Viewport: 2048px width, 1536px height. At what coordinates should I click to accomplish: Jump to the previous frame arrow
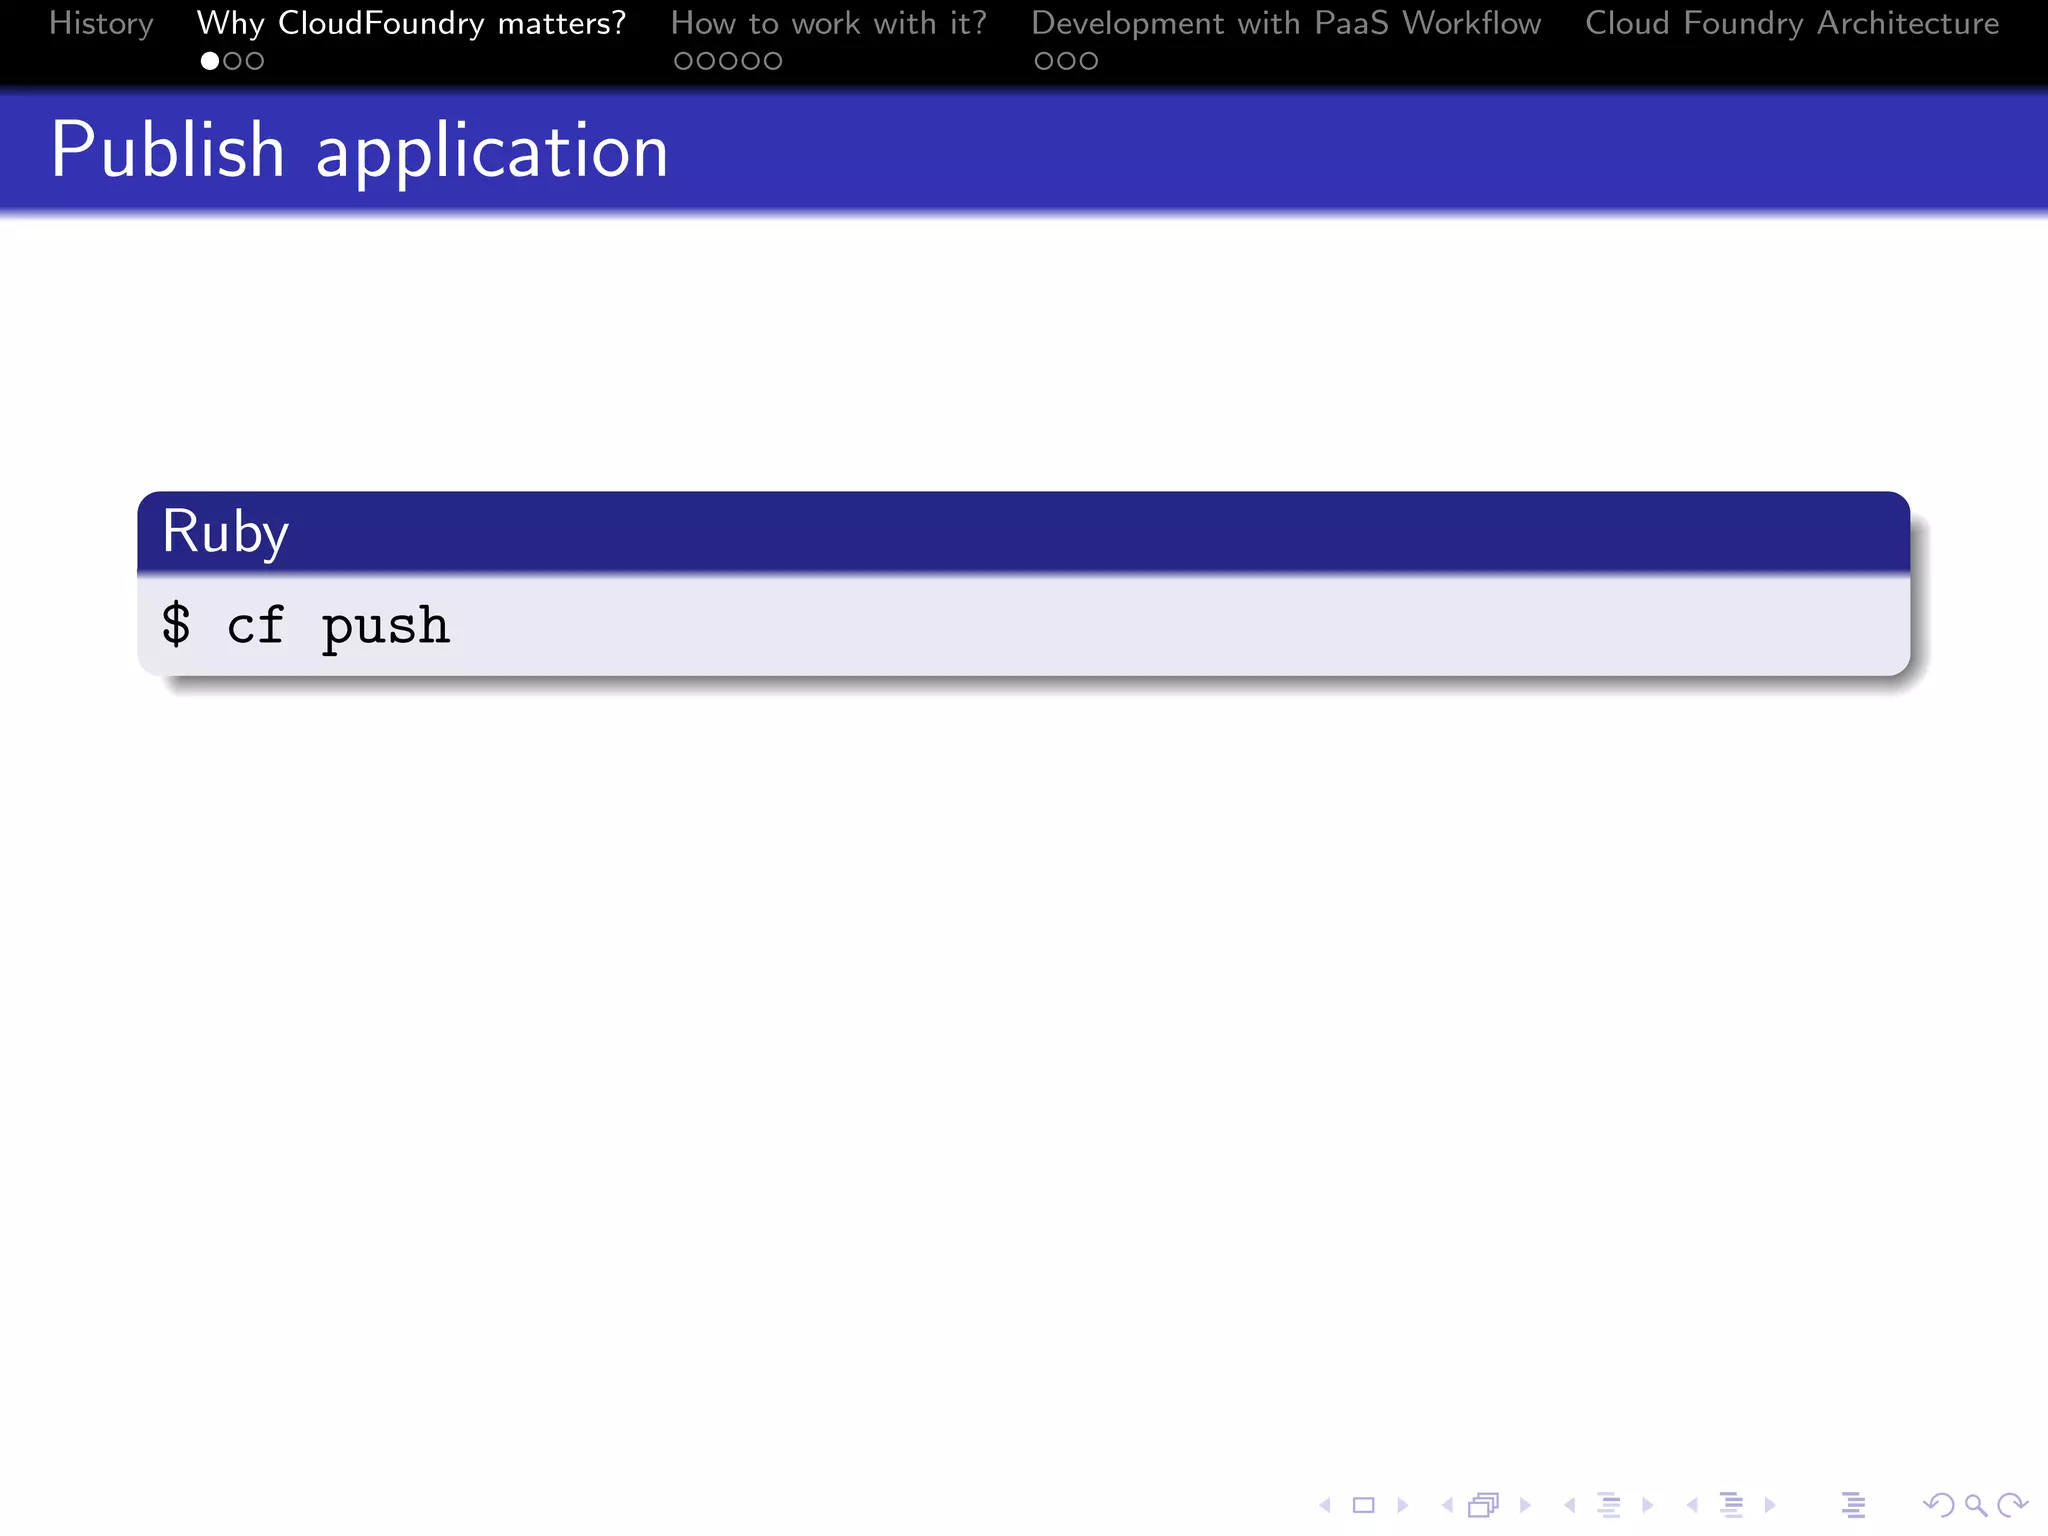click(x=1447, y=1505)
